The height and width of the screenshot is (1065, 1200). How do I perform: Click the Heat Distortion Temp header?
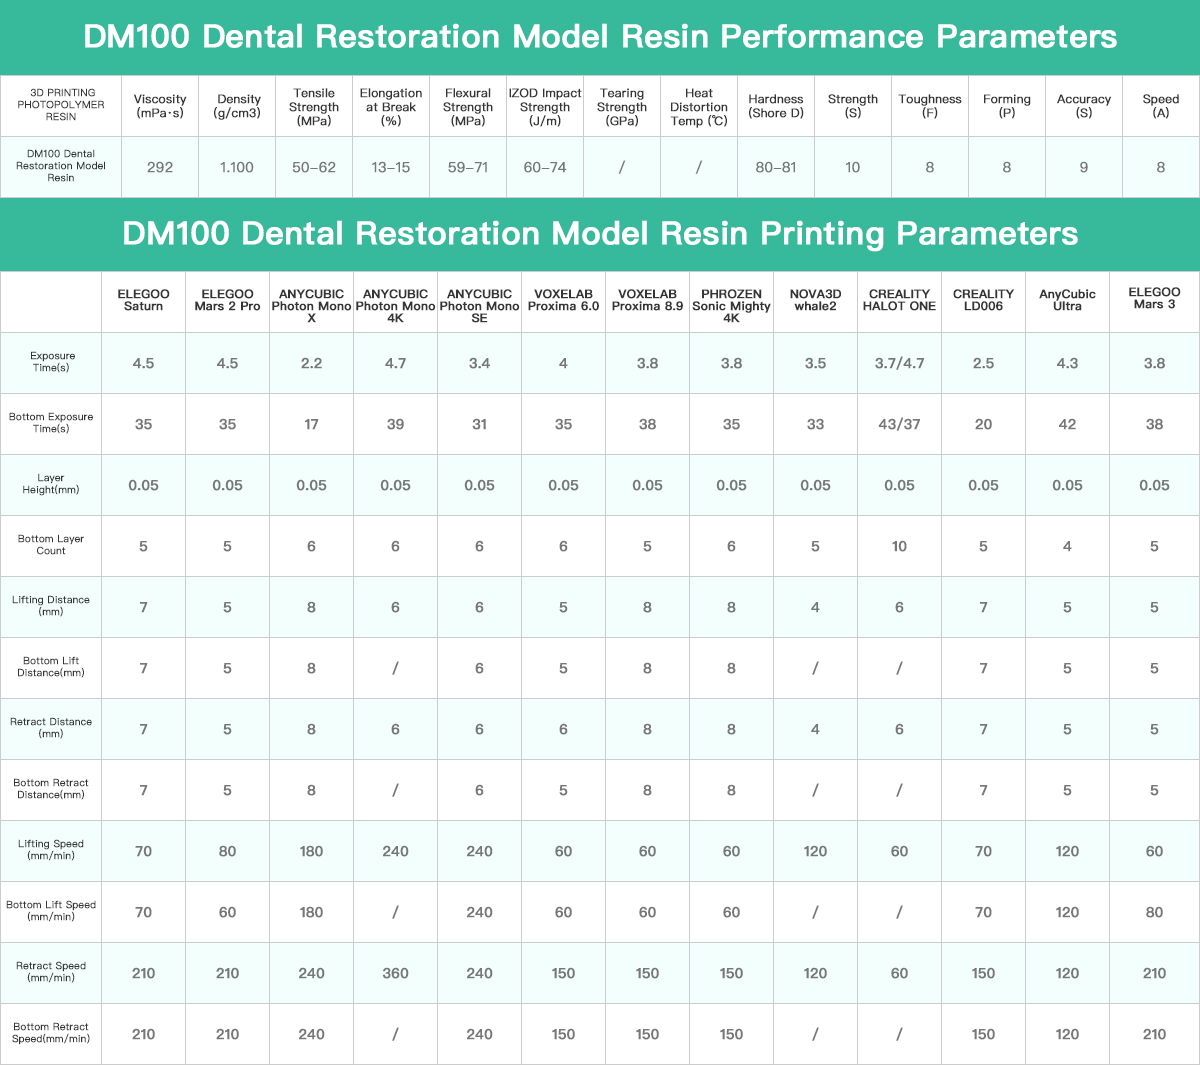tap(699, 107)
